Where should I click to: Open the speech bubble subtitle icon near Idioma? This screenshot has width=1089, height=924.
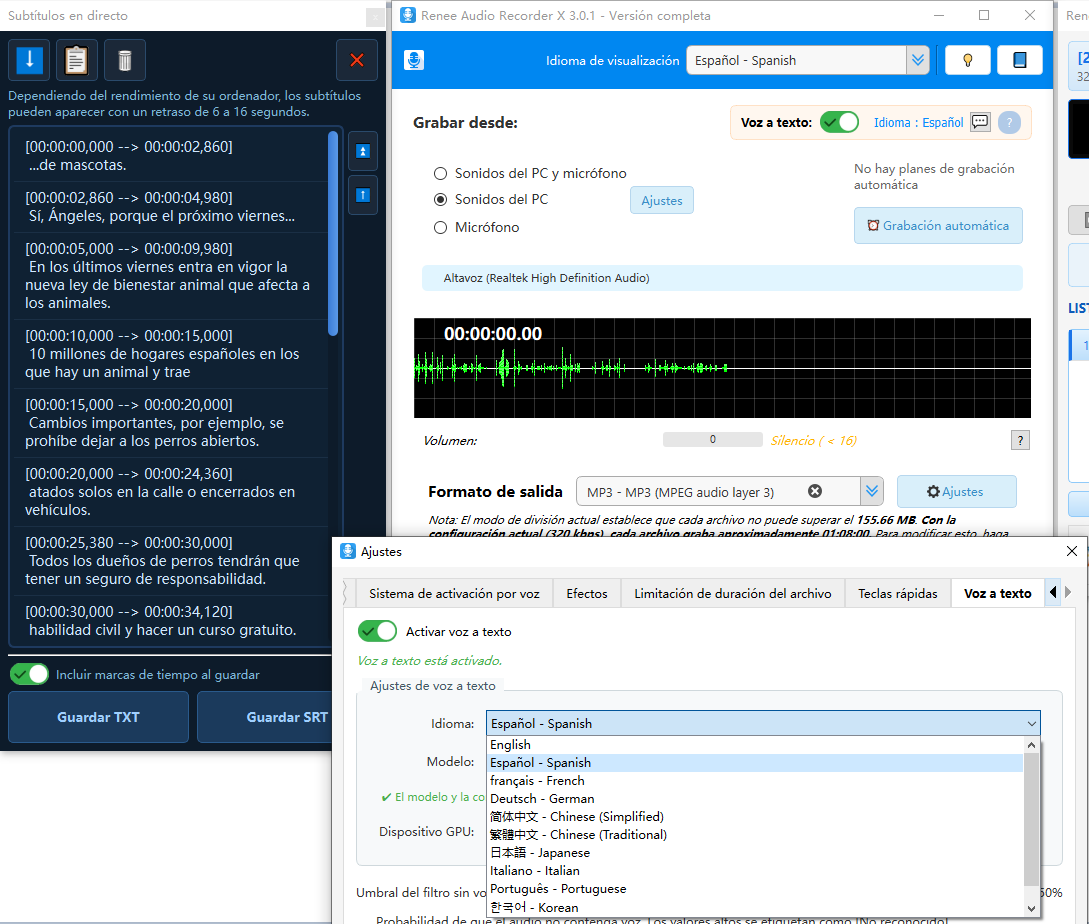tap(980, 122)
